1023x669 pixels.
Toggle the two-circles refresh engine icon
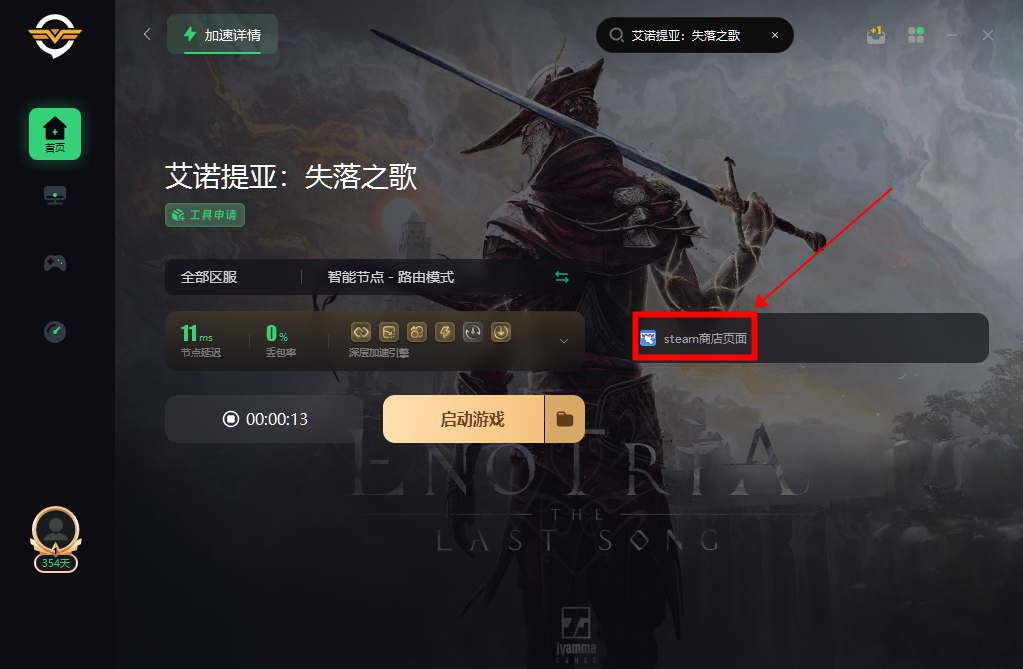pos(417,332)
